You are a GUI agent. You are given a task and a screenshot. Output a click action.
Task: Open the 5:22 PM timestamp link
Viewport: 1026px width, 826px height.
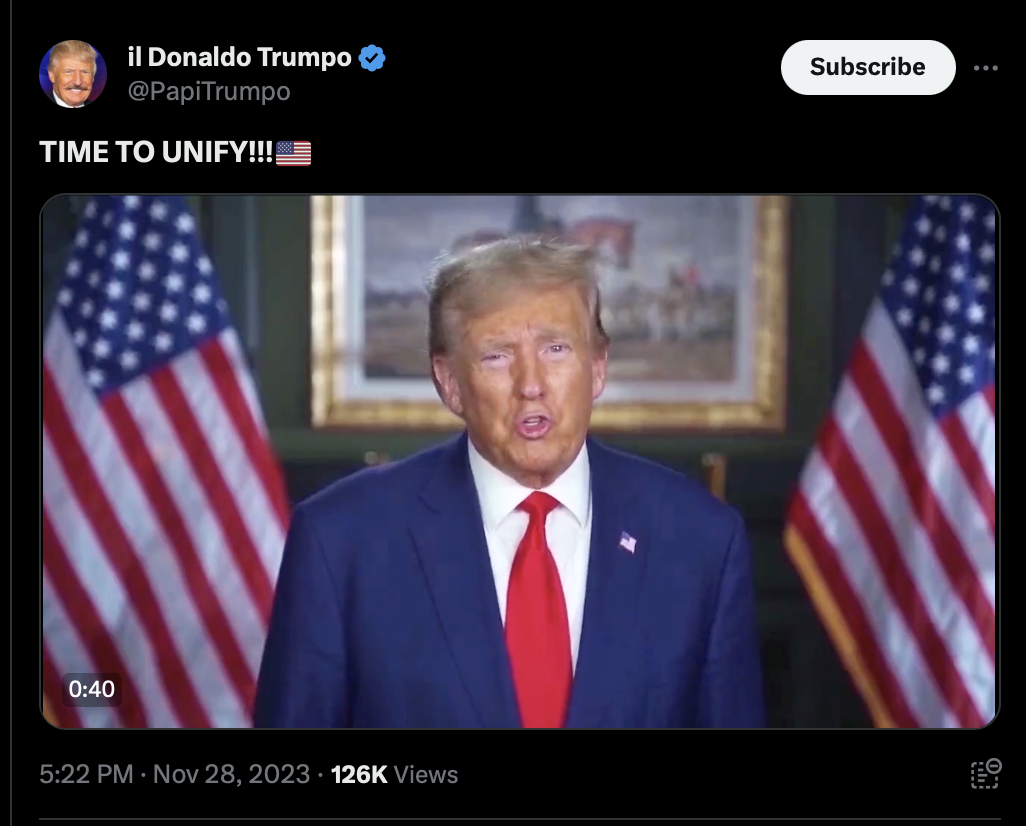coord(86,774)
